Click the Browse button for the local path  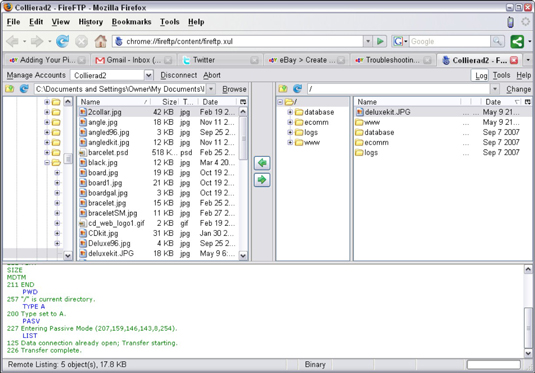(x=234, y=89)
